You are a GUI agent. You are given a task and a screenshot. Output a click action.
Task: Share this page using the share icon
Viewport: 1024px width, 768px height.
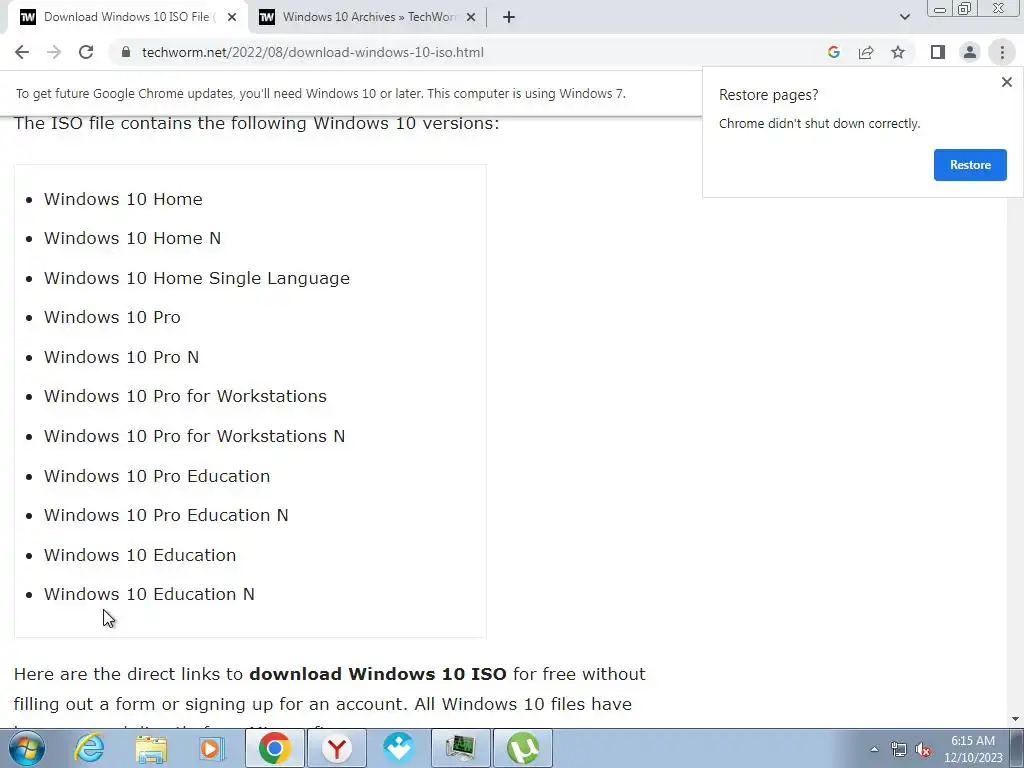click(x=866, y=52)
